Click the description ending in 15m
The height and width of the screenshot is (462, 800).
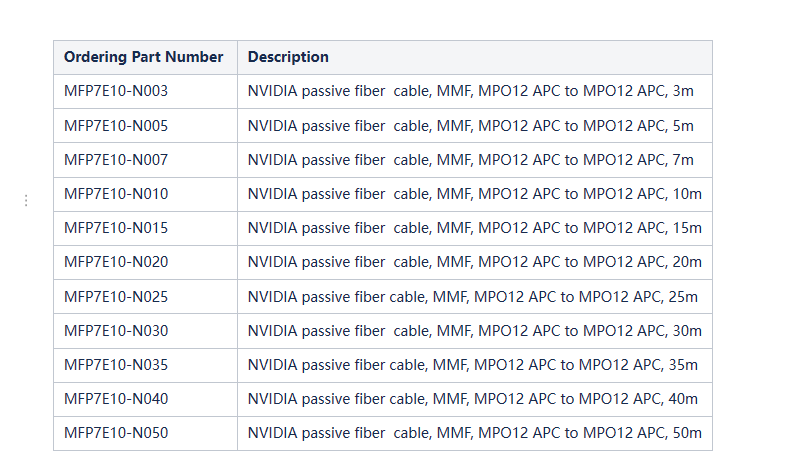[x=474, y=228]
